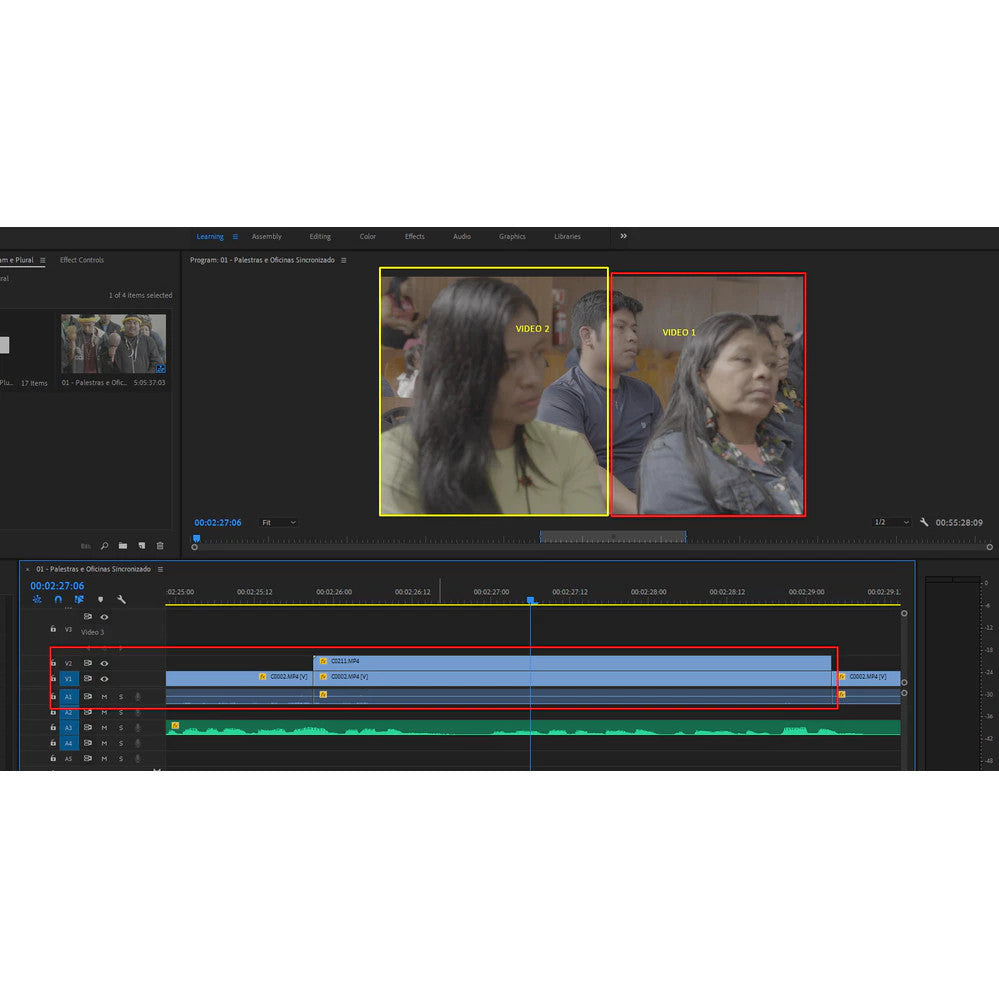Toggle sync lock on track V3
The image size is (999, 999).
tap(87, 617)
